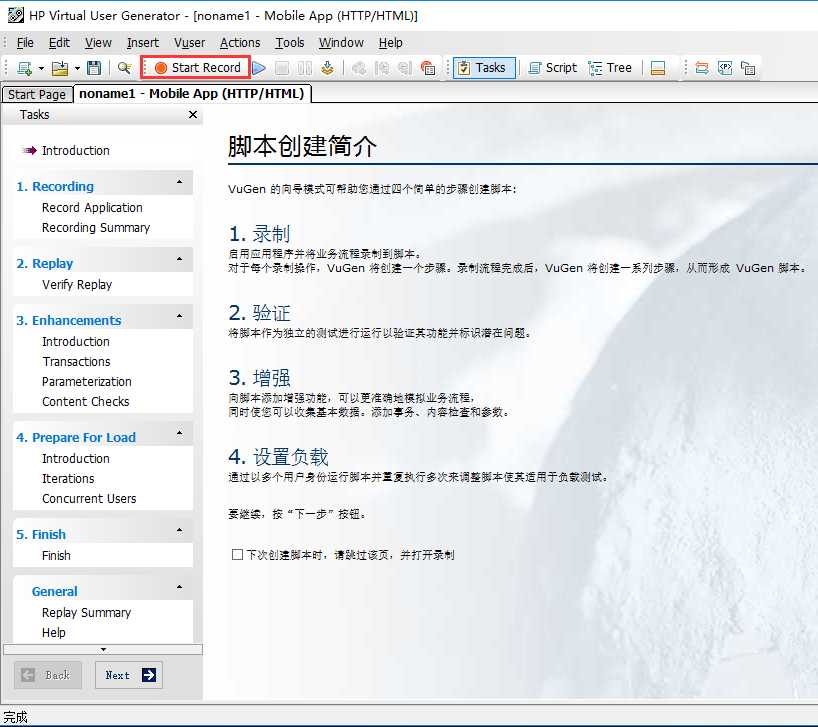
Task: Click the Back button
Action: point(47,675)
